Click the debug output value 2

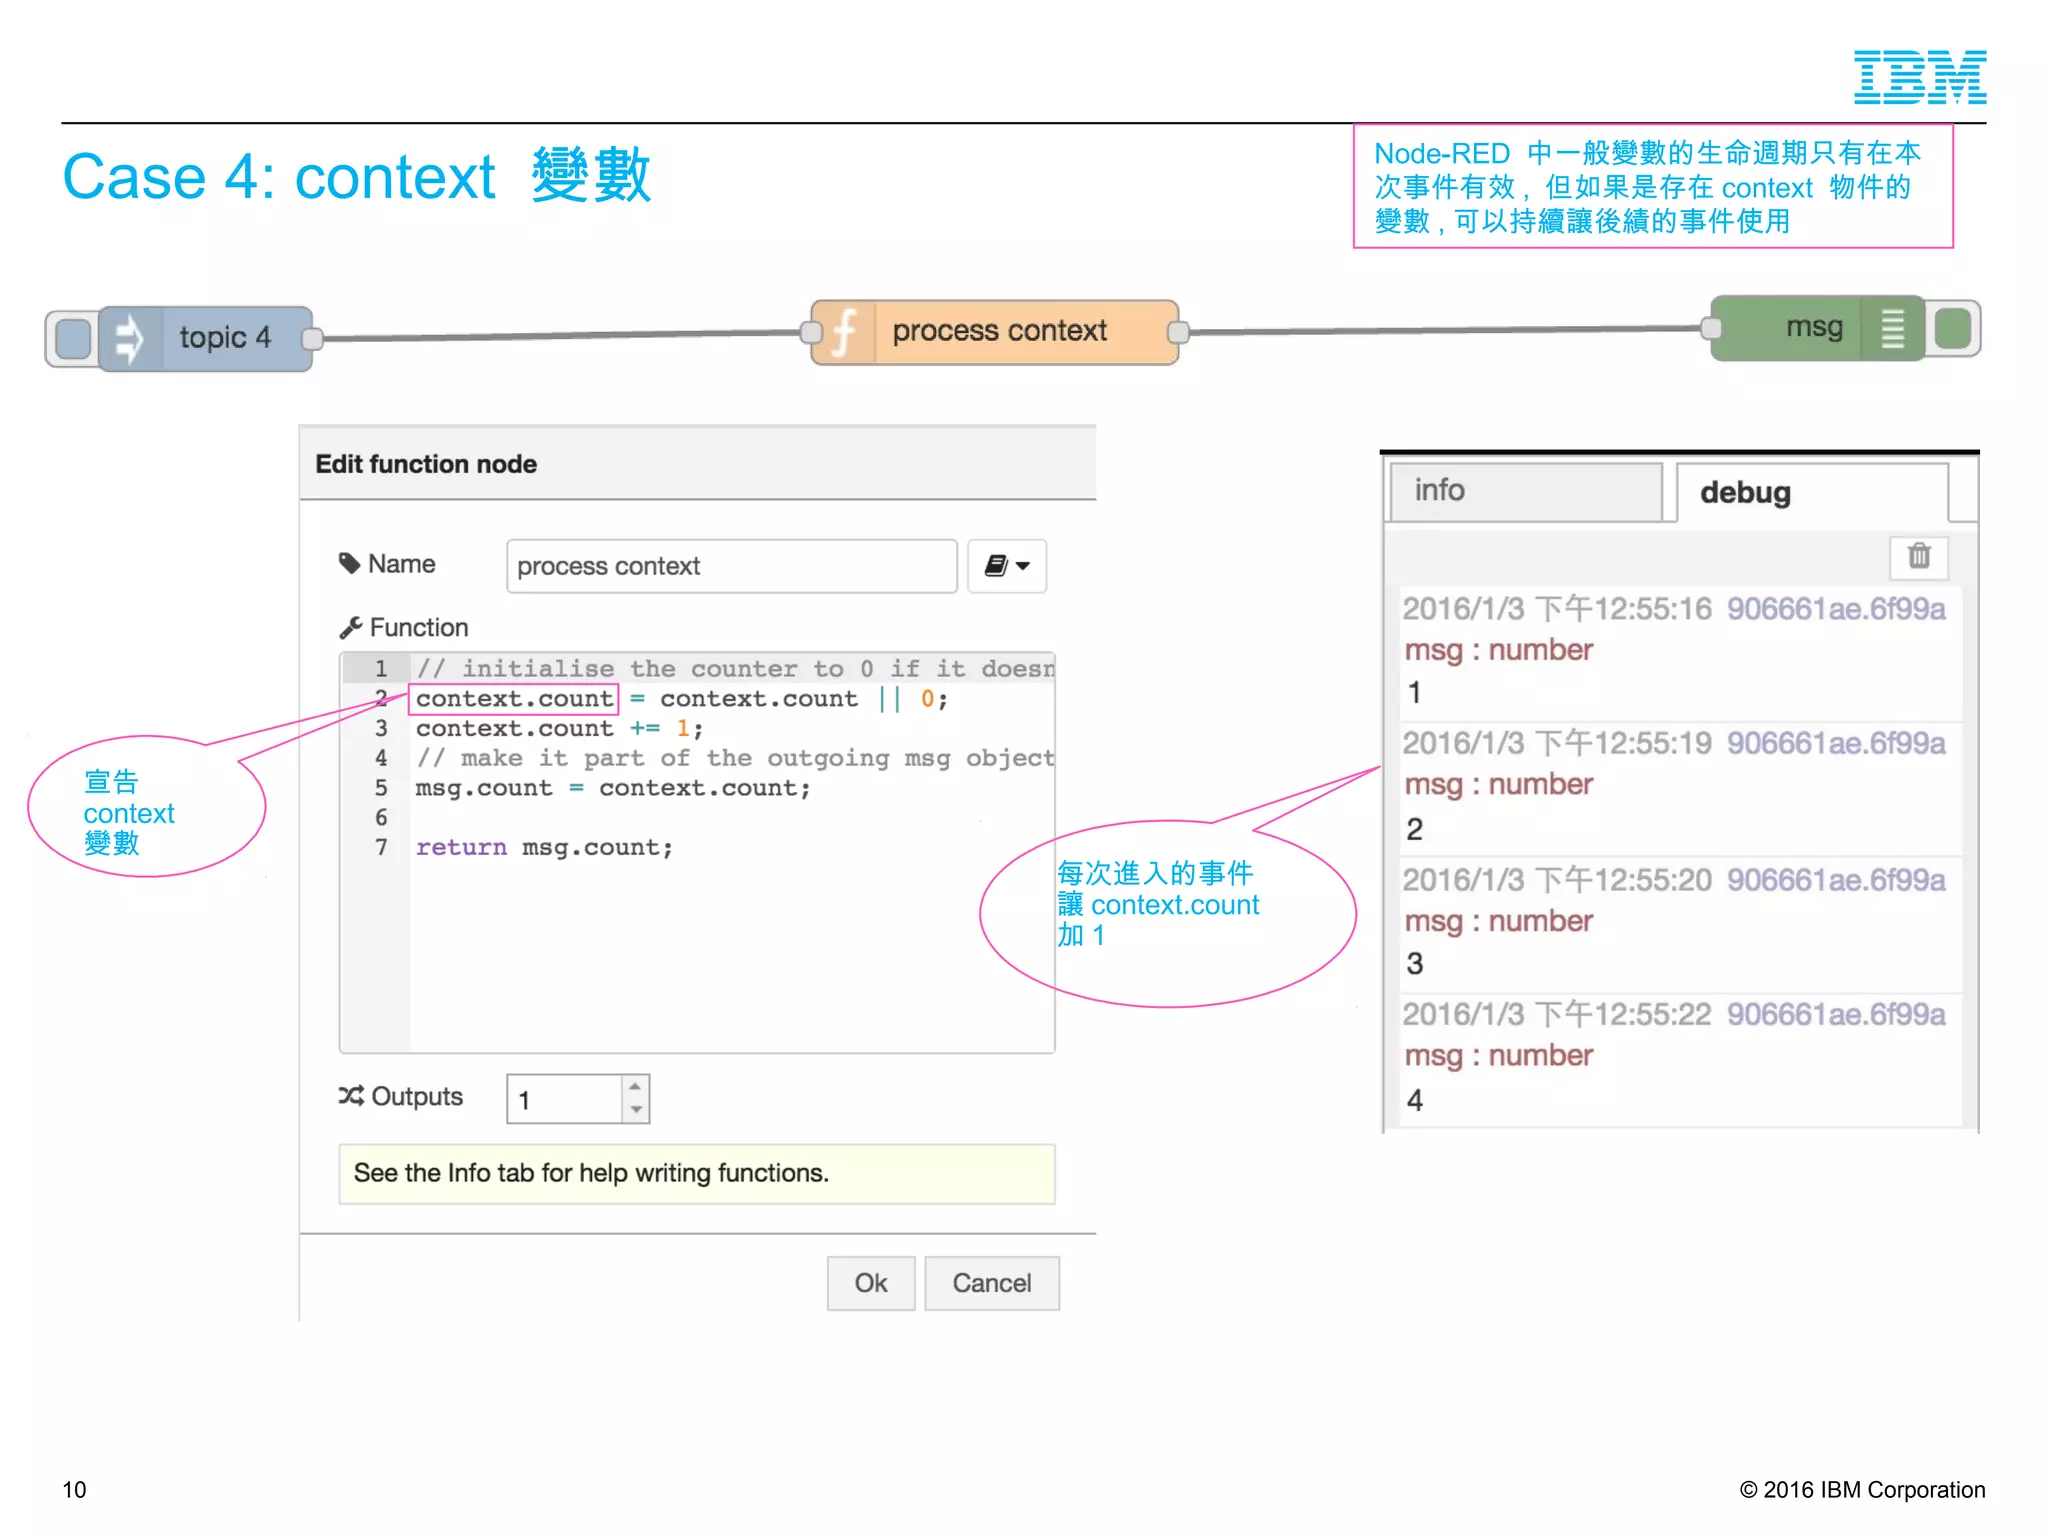tap(1414, 829)
